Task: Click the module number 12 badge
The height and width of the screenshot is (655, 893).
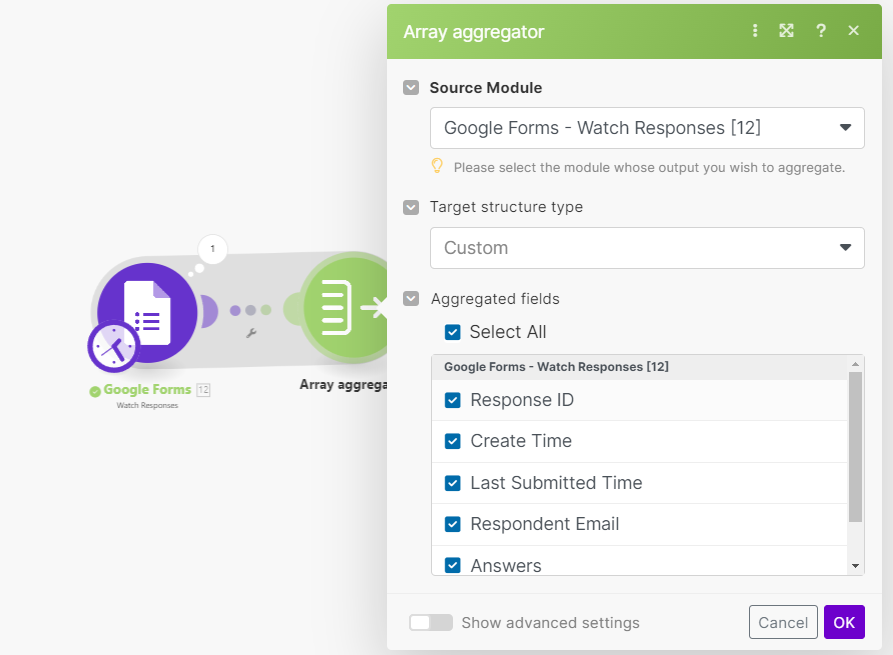Action: [203, 390]
